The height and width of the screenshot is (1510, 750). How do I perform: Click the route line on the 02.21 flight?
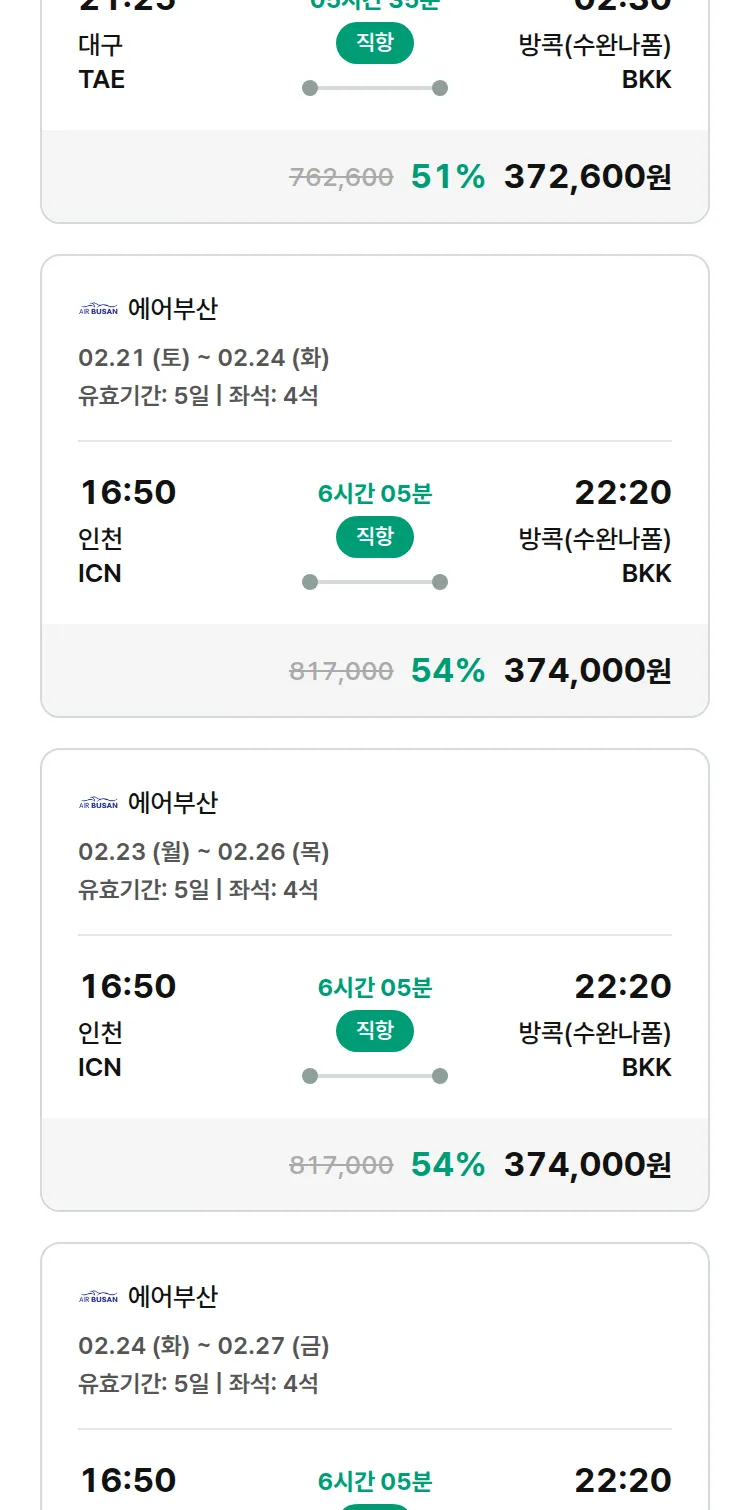pyautogui.click(x=375, y=582)
